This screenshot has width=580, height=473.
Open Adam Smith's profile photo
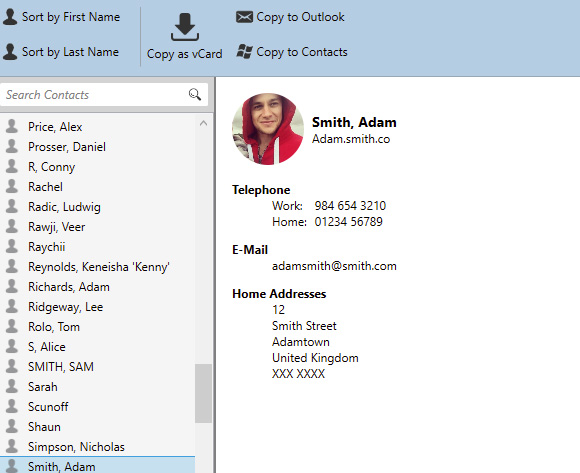coord(268,129)
